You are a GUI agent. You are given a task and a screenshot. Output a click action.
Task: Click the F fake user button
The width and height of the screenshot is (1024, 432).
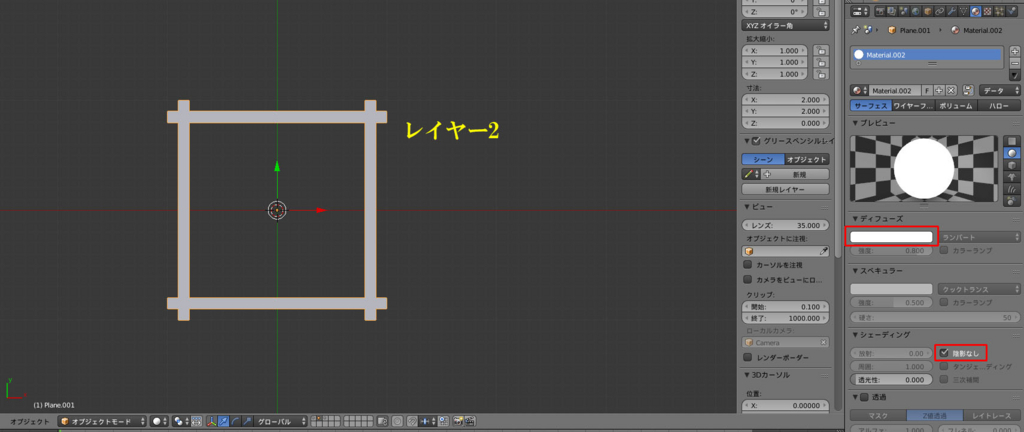tap(927, 91)
